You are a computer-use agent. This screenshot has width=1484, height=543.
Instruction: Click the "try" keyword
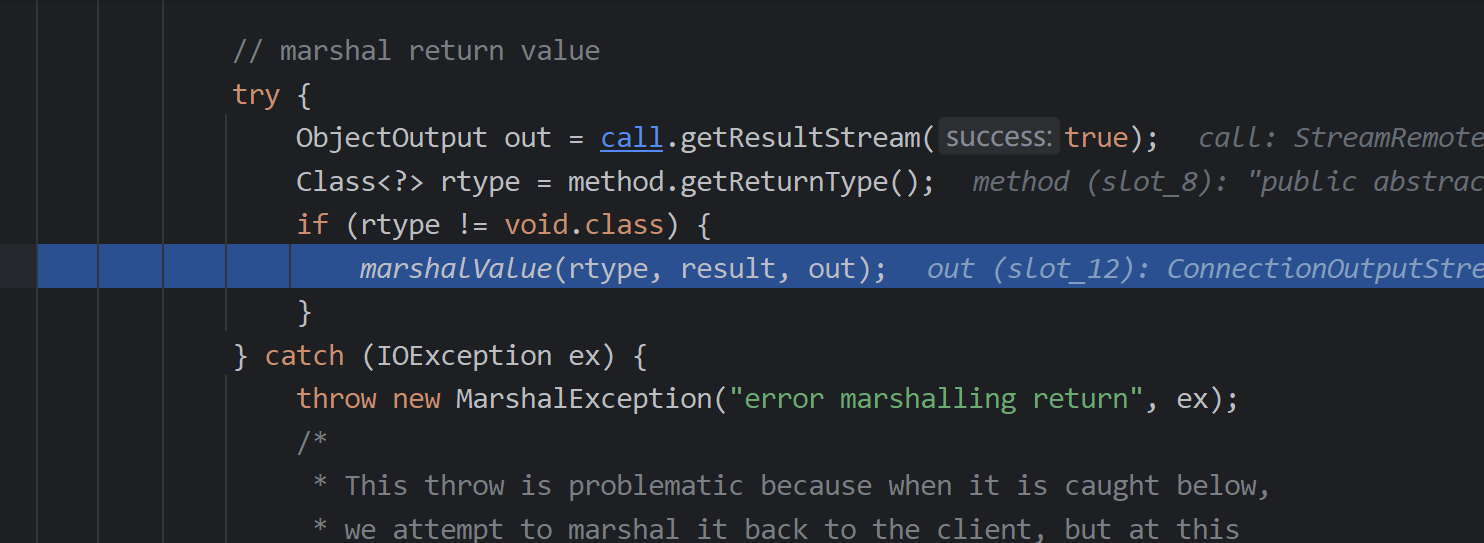[256, 95]
